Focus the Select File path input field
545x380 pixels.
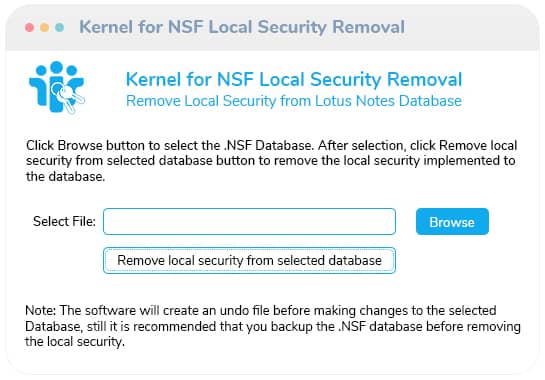249,221
